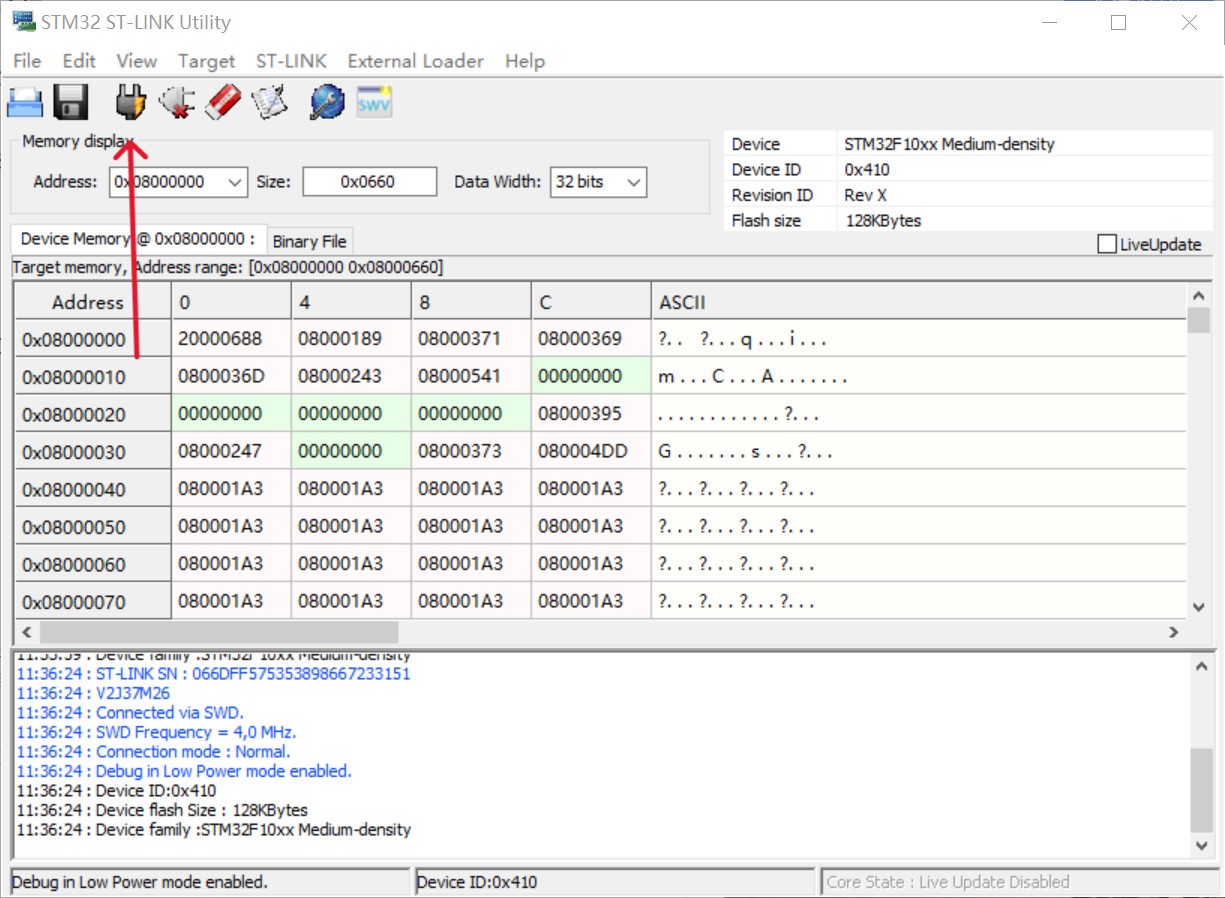Viewport: 1225px width, 898px height.
Task: Connect to target with the plug icon
Action: click(x=130, y=101)
